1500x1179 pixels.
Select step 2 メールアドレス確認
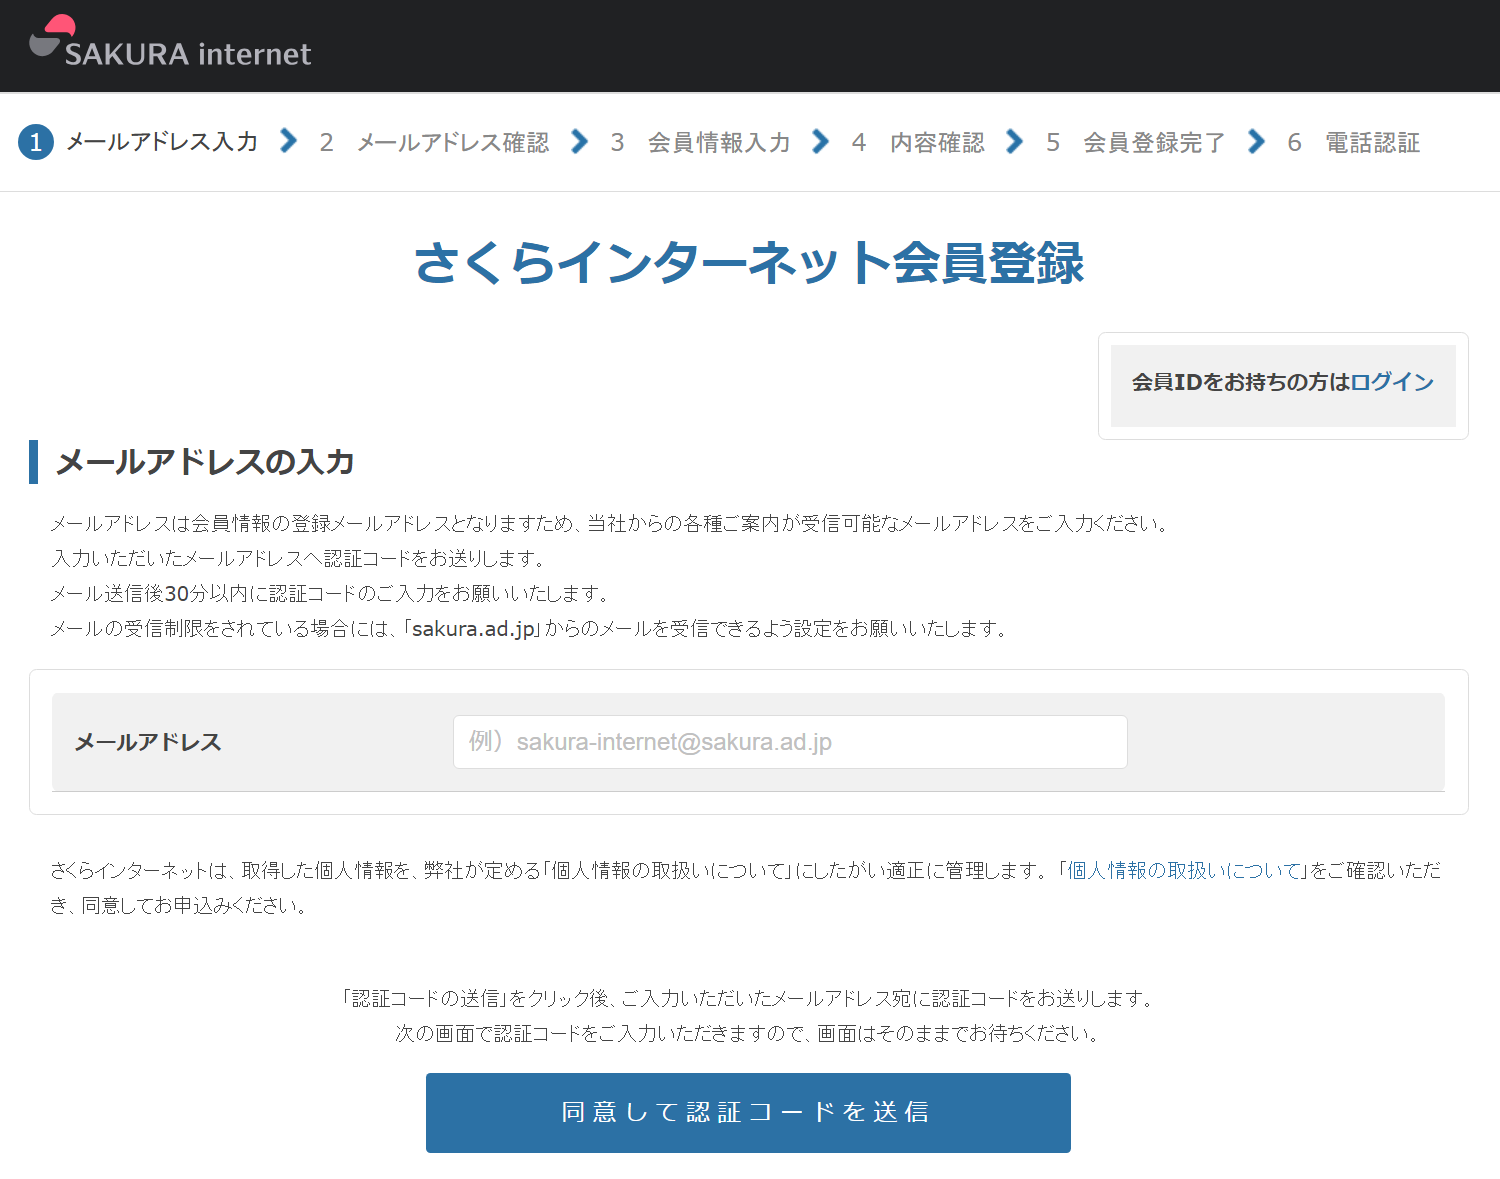pyautogui.click(x=434, y=142)
